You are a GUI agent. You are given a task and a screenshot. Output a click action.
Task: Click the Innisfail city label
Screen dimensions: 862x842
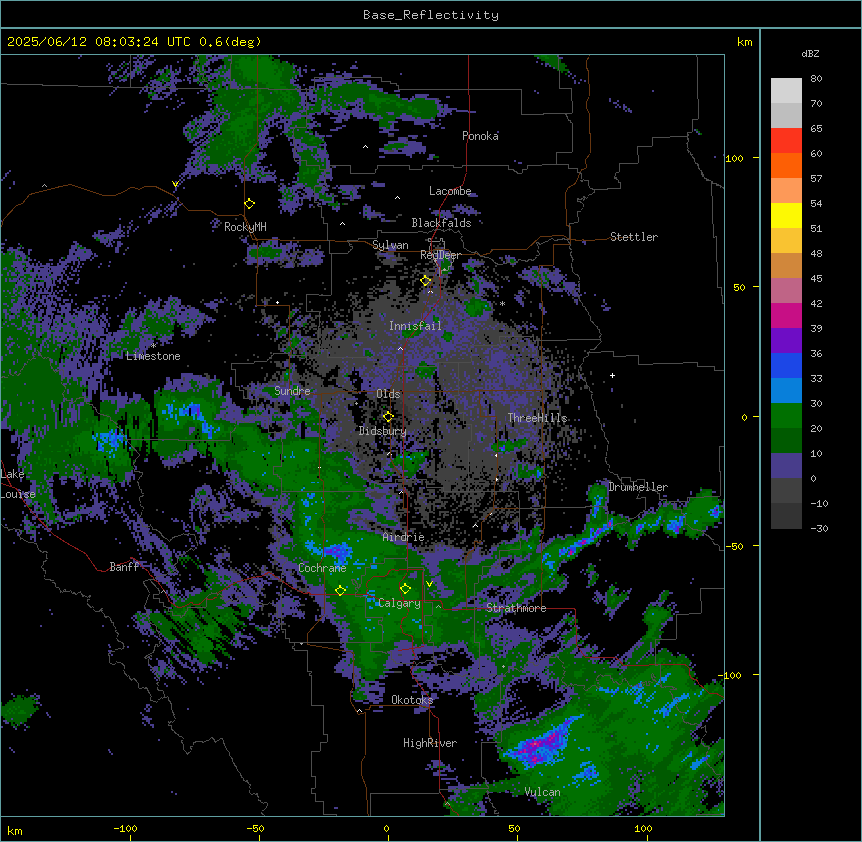[415, 326]
